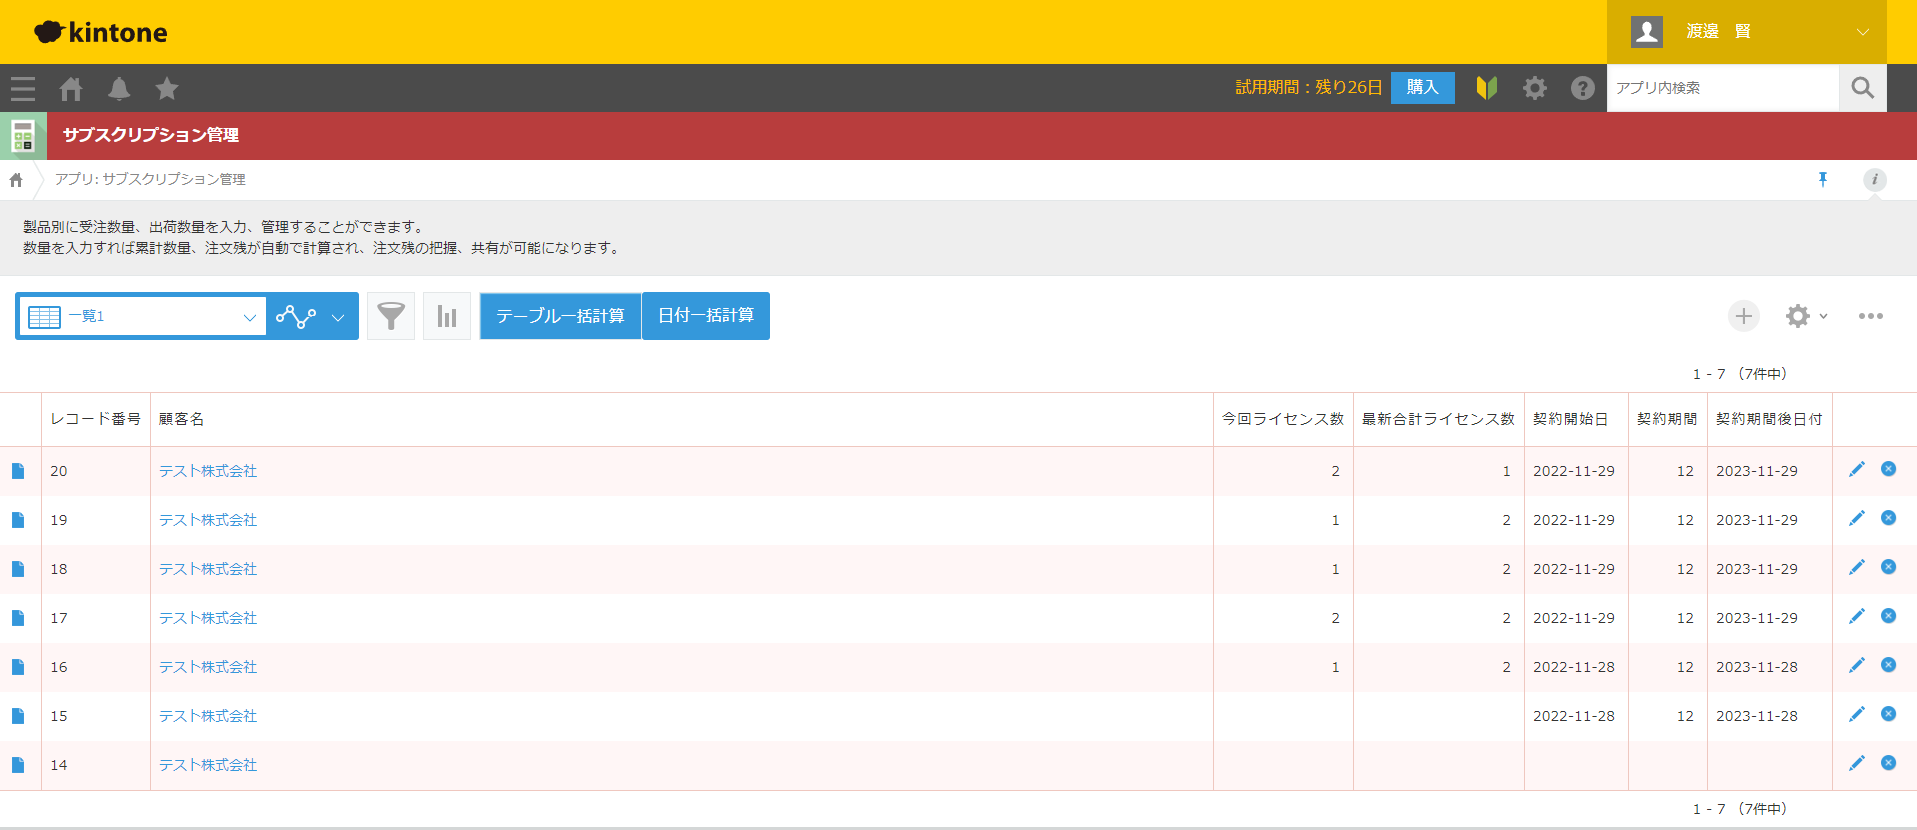This screenshot has width=1917, height=830.
Task: Open the three-dot options menu
Action: point(1870,316)
